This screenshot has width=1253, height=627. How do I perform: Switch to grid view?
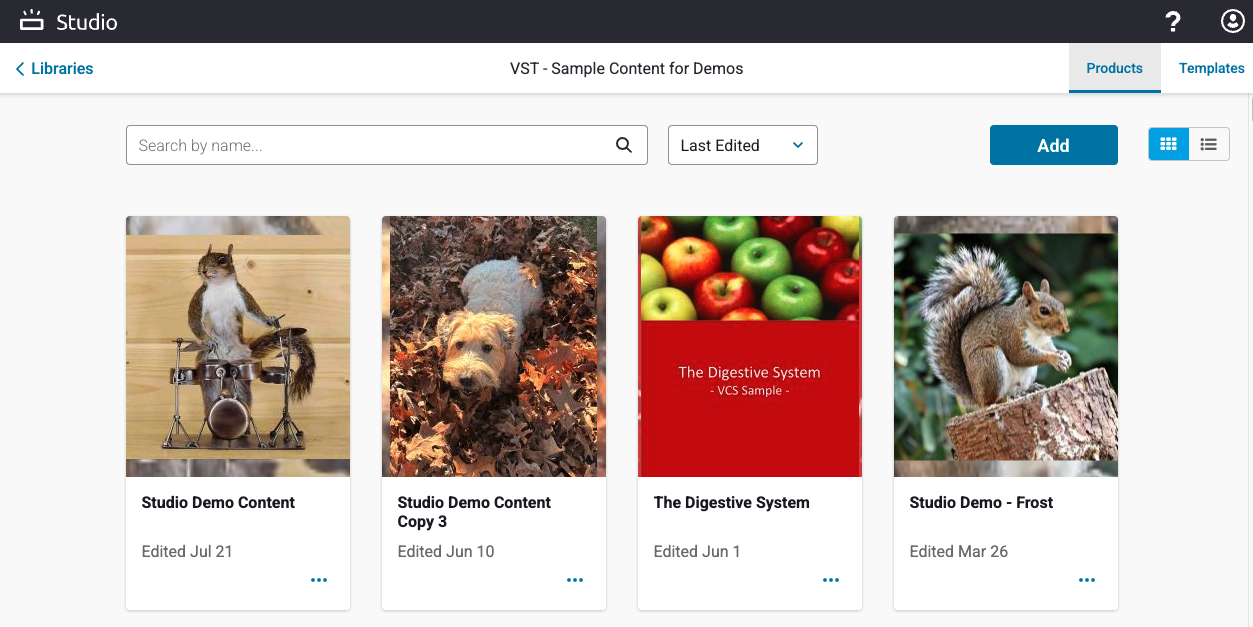[1168, 144]
